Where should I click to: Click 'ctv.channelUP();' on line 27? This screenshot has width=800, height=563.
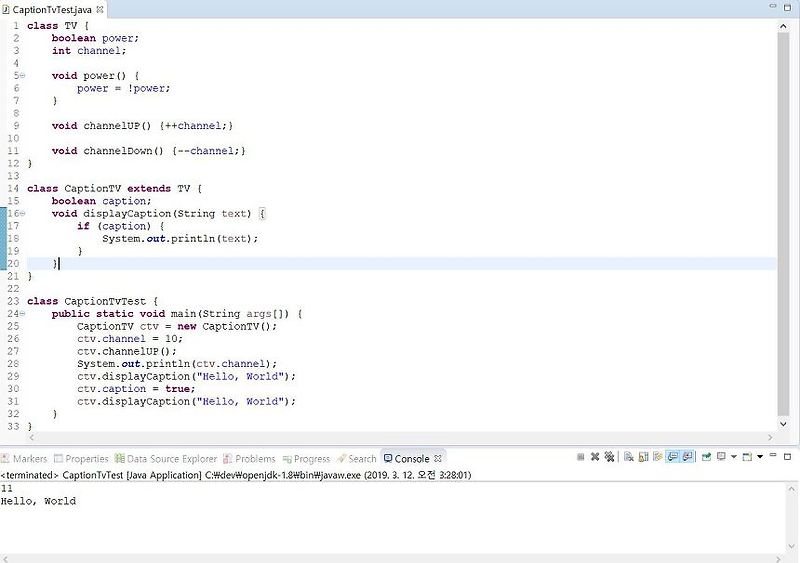[x=127, y=351]
